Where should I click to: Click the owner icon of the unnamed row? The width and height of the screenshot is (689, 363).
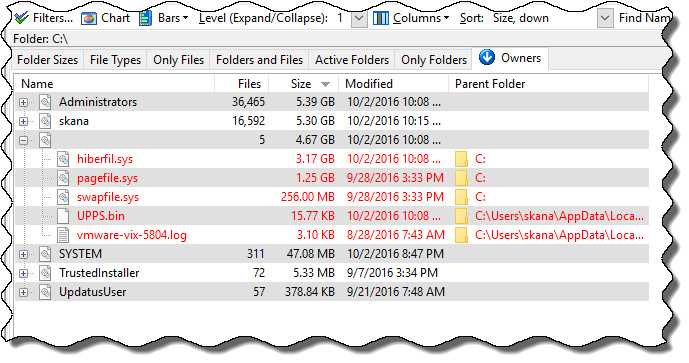(45, 140)
